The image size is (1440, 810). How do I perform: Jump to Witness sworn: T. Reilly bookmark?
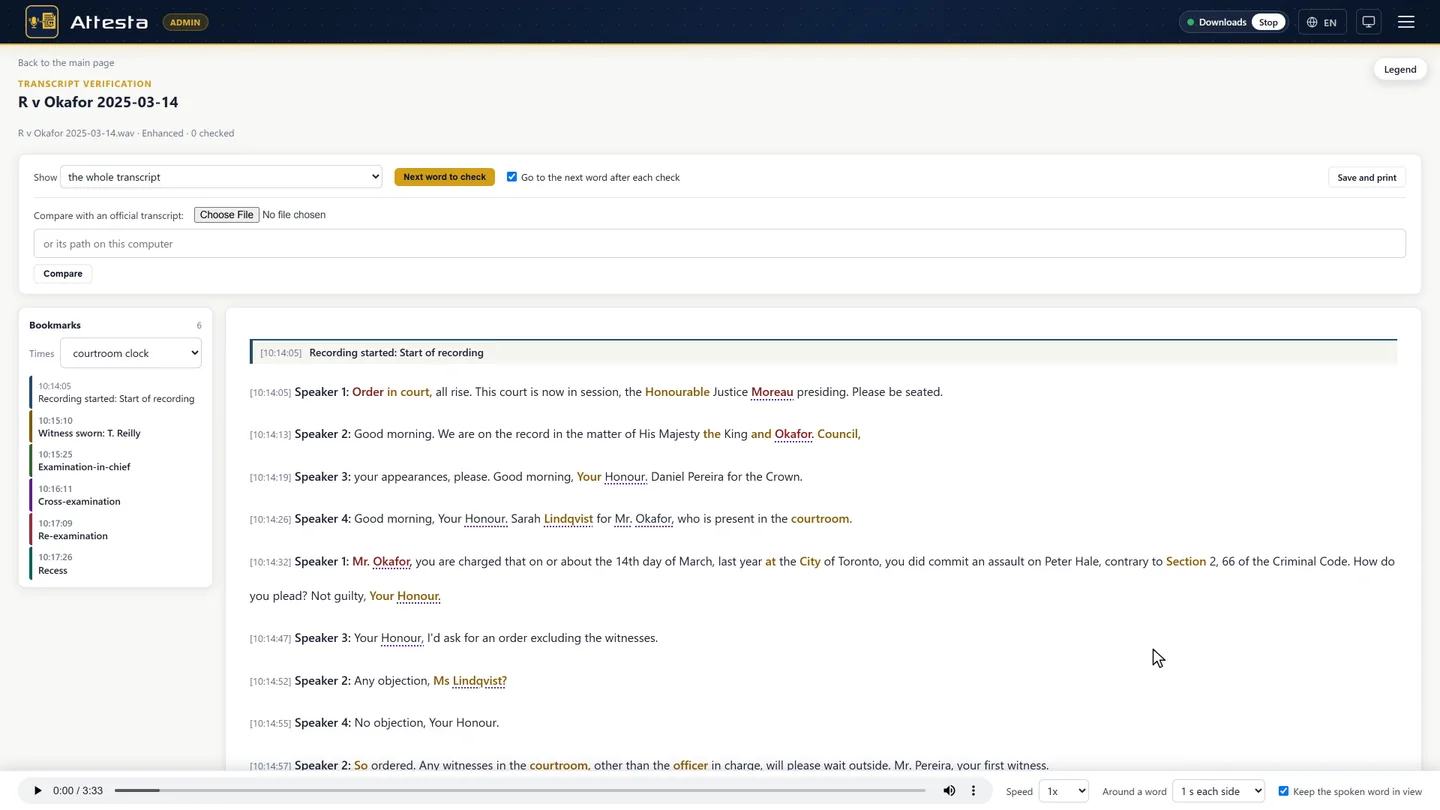[x=116, y=427]
